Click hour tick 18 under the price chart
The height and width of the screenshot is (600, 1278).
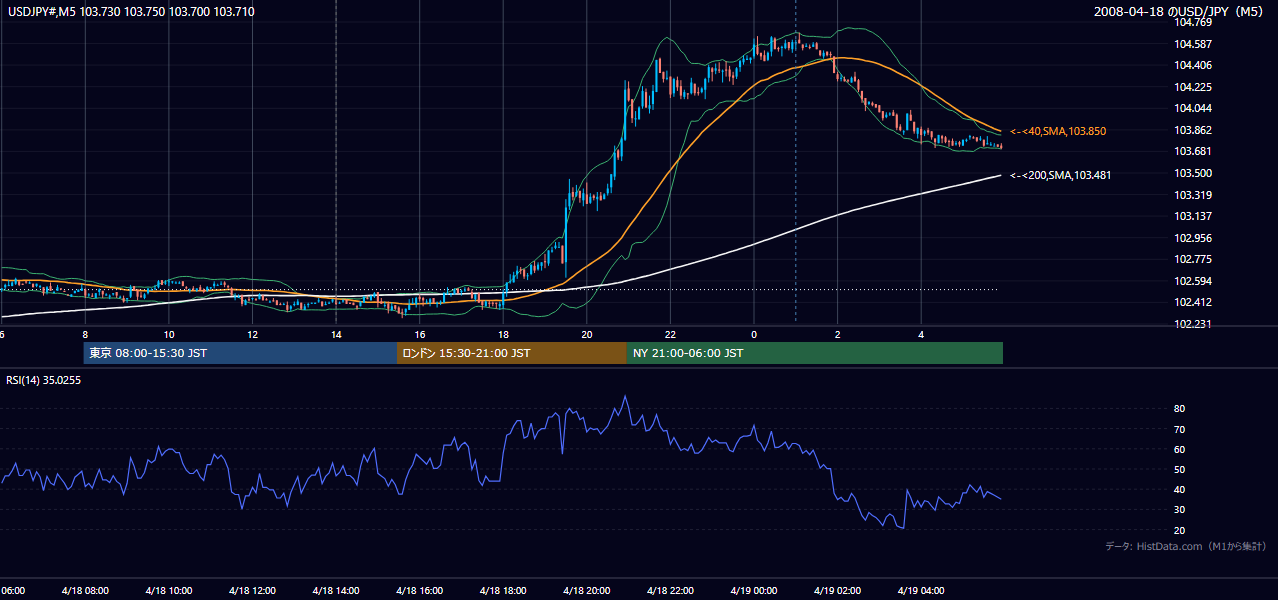[x=503, y=335]
